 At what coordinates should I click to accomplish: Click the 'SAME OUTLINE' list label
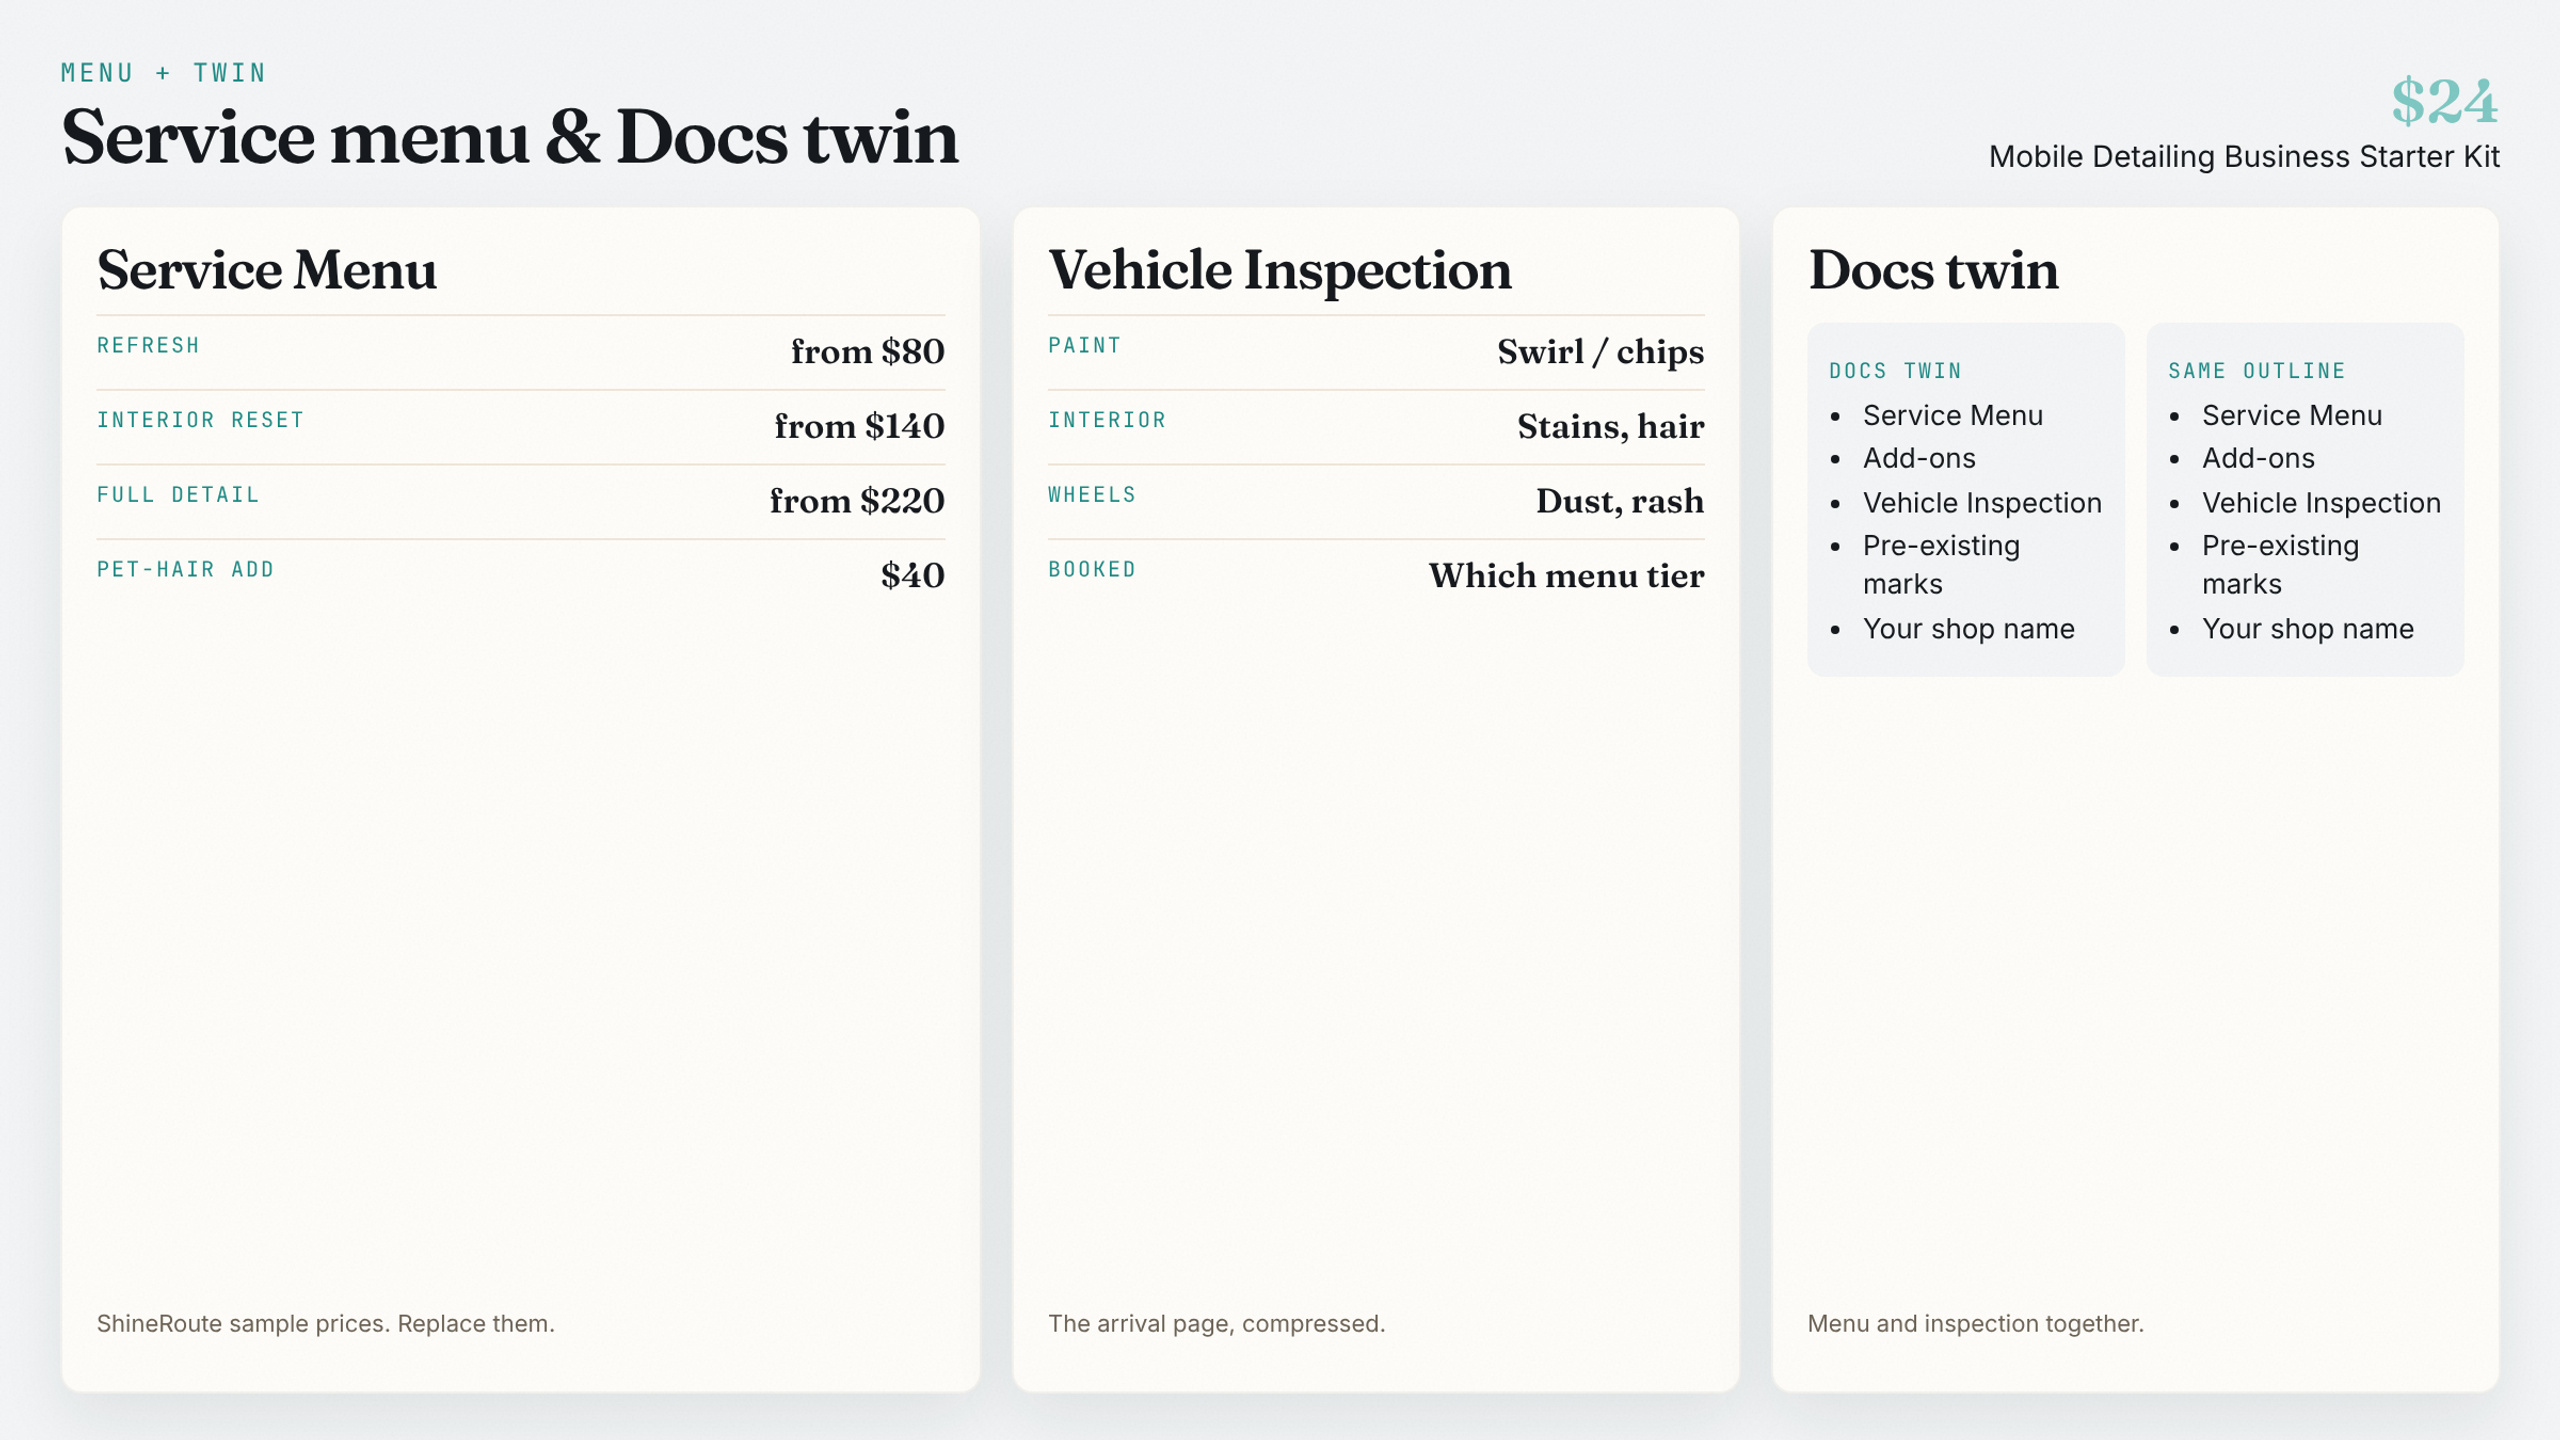2256,371
